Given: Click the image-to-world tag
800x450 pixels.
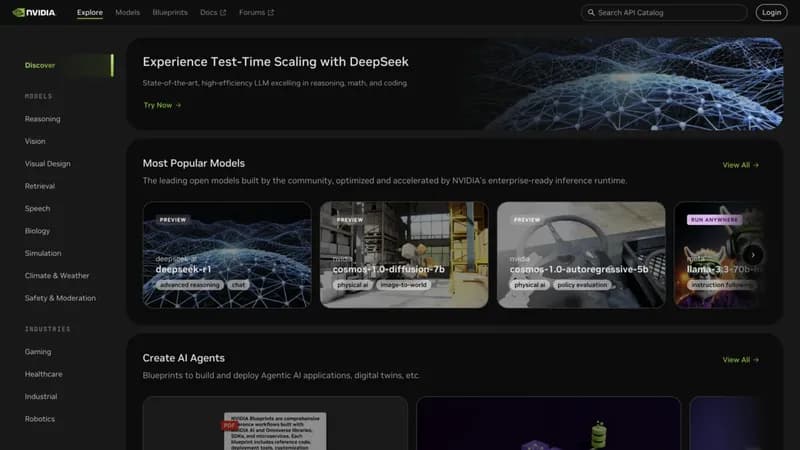Looking at the screenshot, I should (x=403, y=285).
